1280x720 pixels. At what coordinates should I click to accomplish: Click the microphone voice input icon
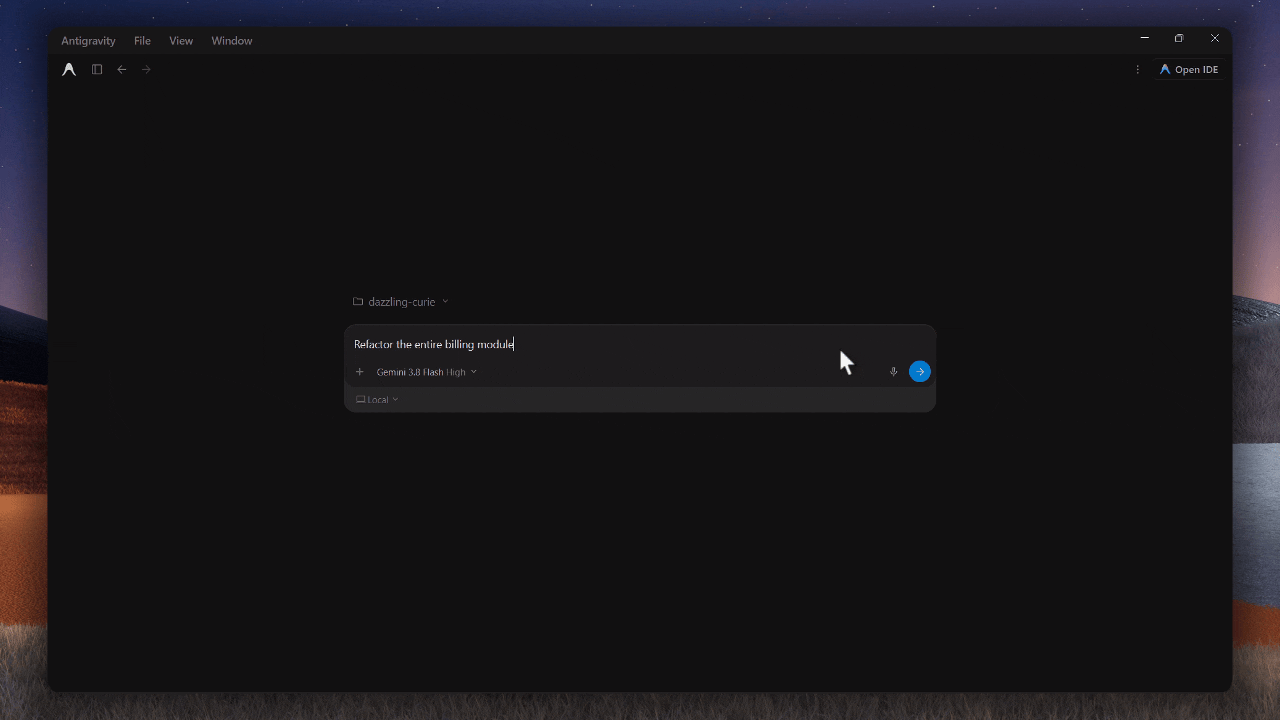point(894,372)
